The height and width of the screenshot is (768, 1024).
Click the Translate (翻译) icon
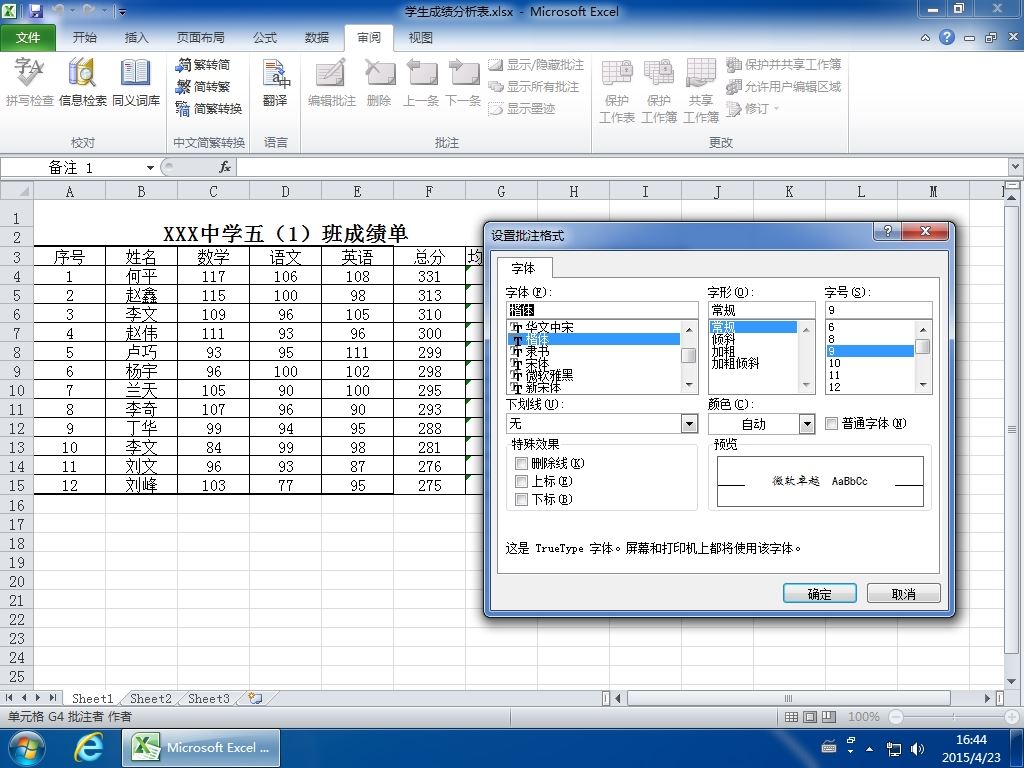tap(275, 82)
